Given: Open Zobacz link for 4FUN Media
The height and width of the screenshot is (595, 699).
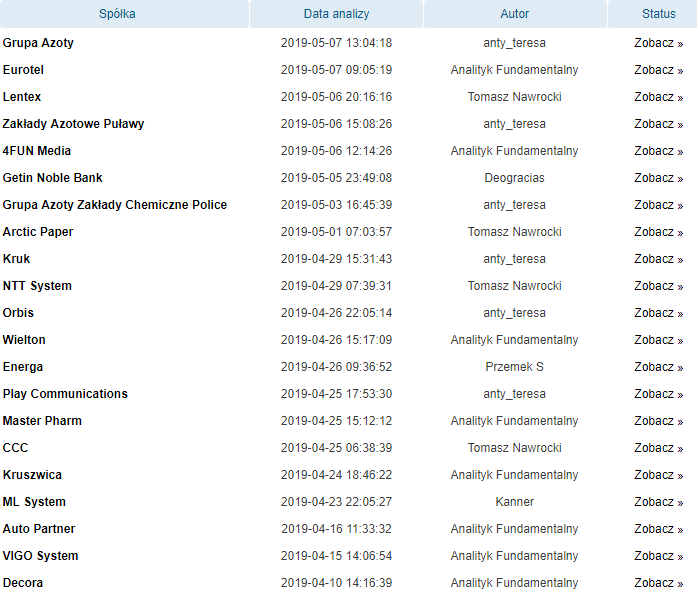Looking at the screenshot, I should coord(658,151).
